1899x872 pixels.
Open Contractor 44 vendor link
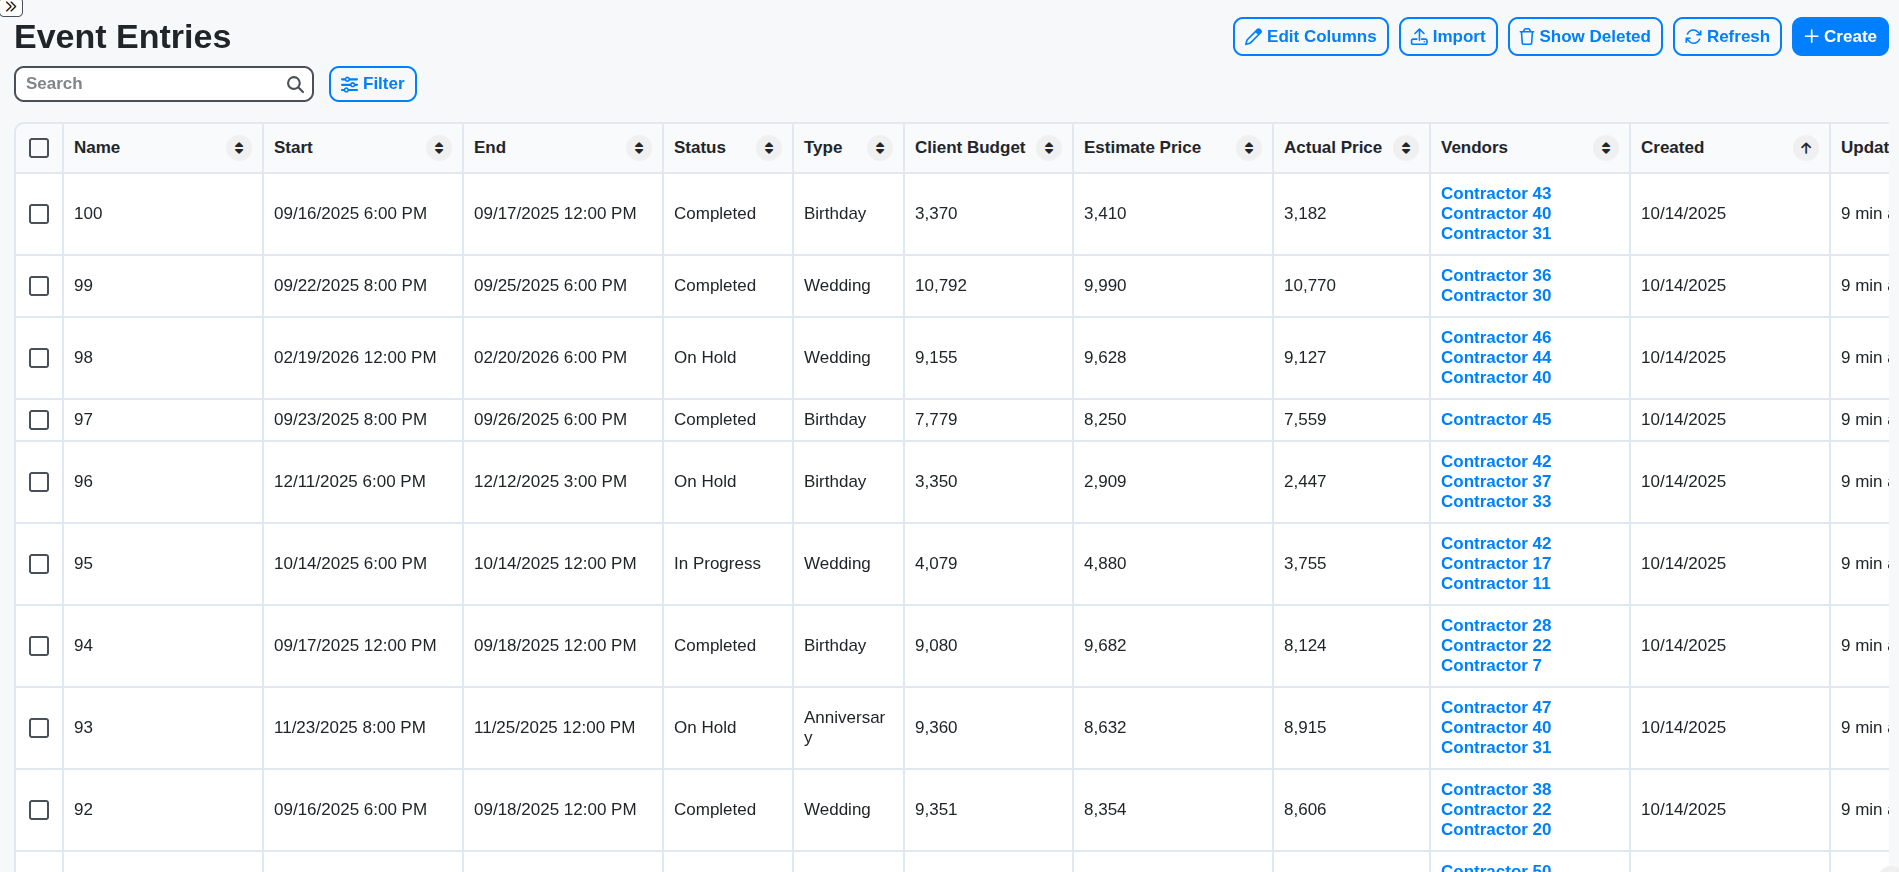tap(1495, 357)
